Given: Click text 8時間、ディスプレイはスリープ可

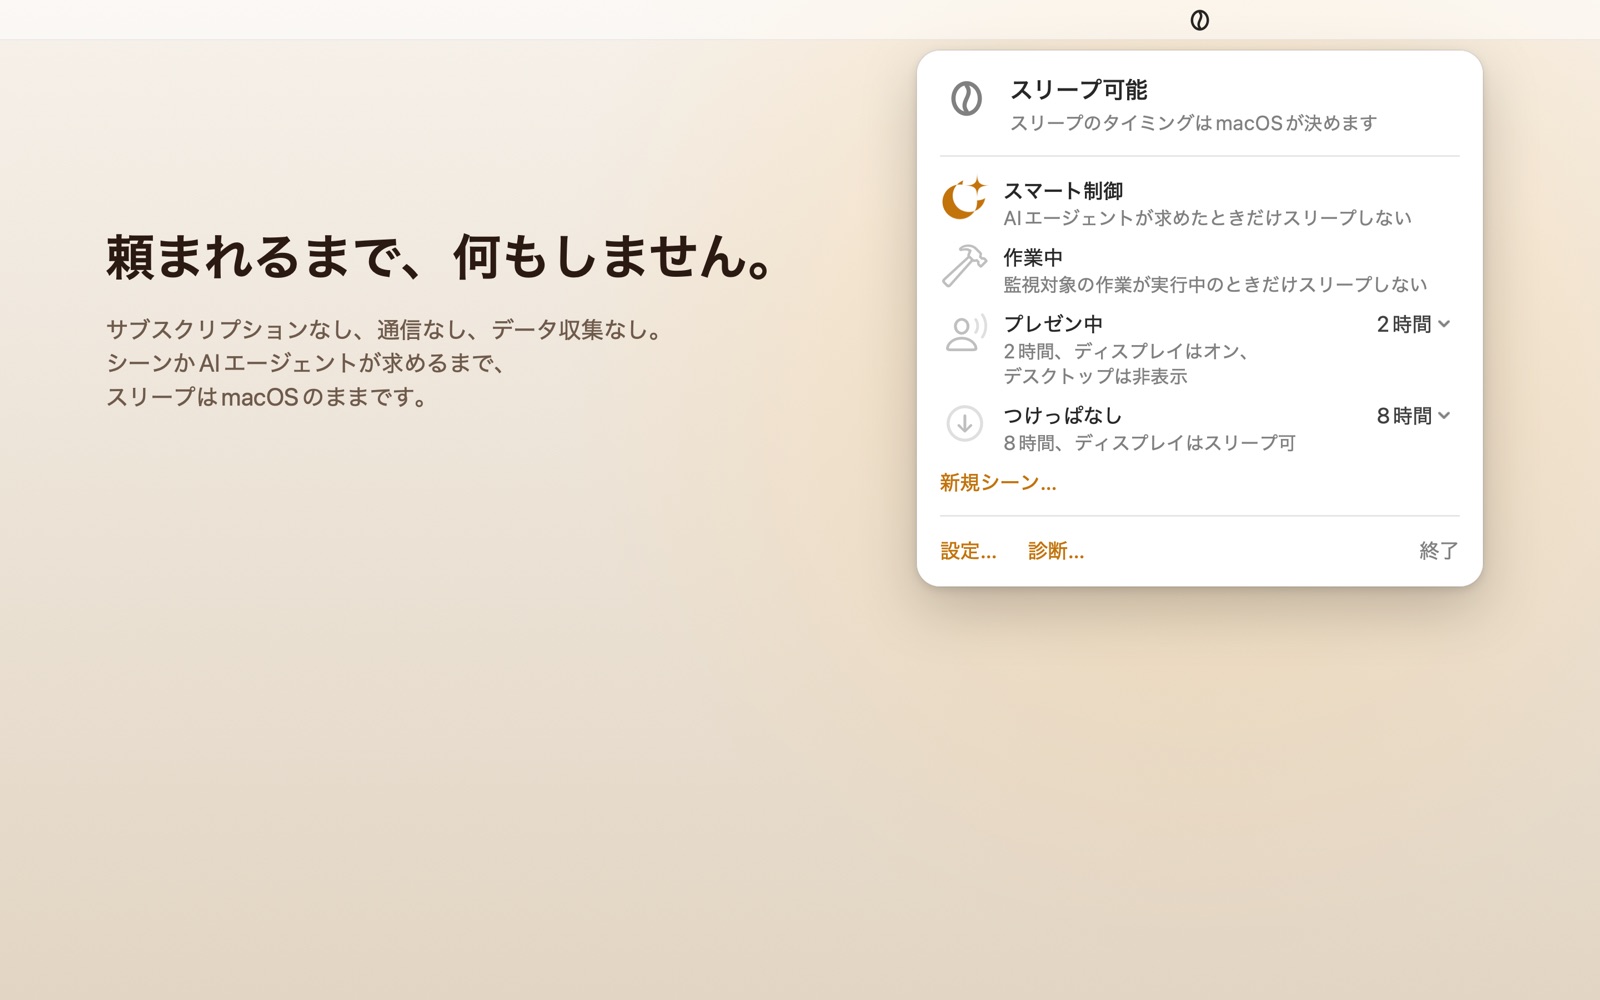Looking at the screenshot, I should tap(1150, 443).
